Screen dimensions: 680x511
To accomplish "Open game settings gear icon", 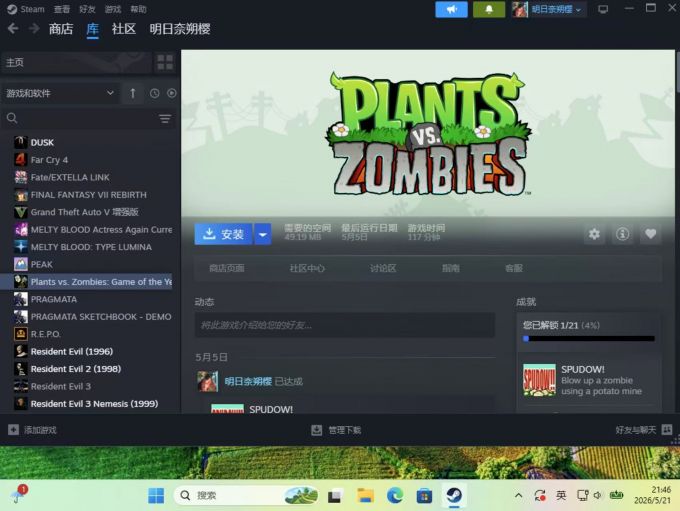I will pos(594,234).
